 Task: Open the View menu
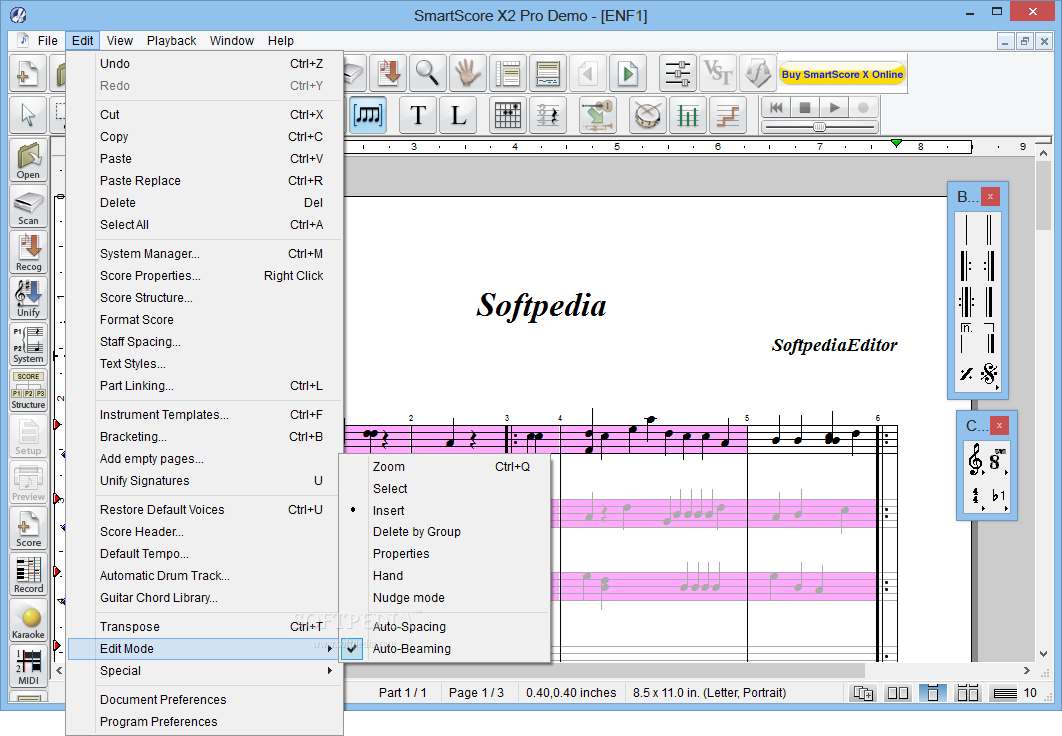coord(119,41)
